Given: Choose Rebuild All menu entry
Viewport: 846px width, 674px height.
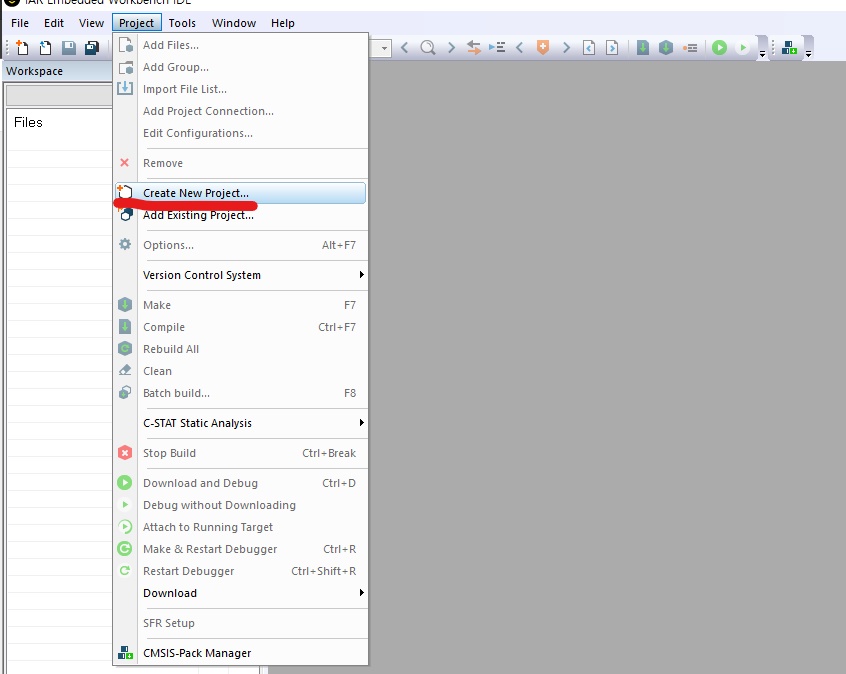Looking at the screenshot, I should 241,349.
